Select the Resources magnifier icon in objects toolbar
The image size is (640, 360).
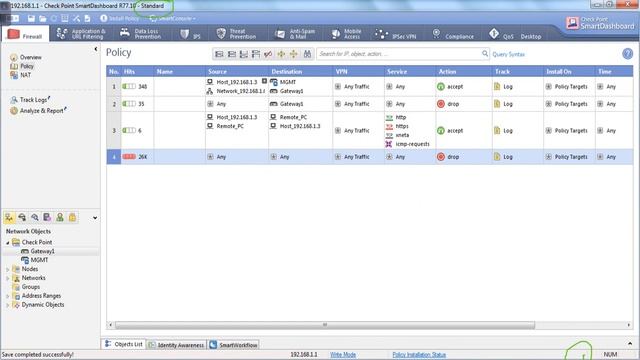click(x=35, y=218)
